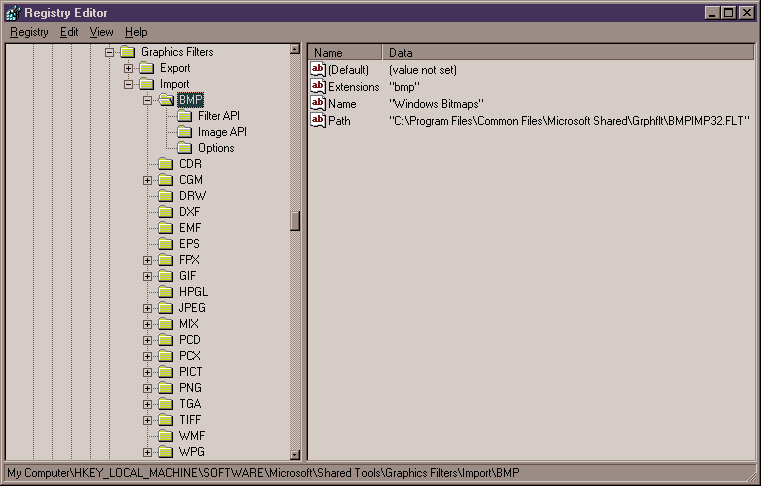
Task: Expand the JPEG key node
Action: tap(147, 308)
